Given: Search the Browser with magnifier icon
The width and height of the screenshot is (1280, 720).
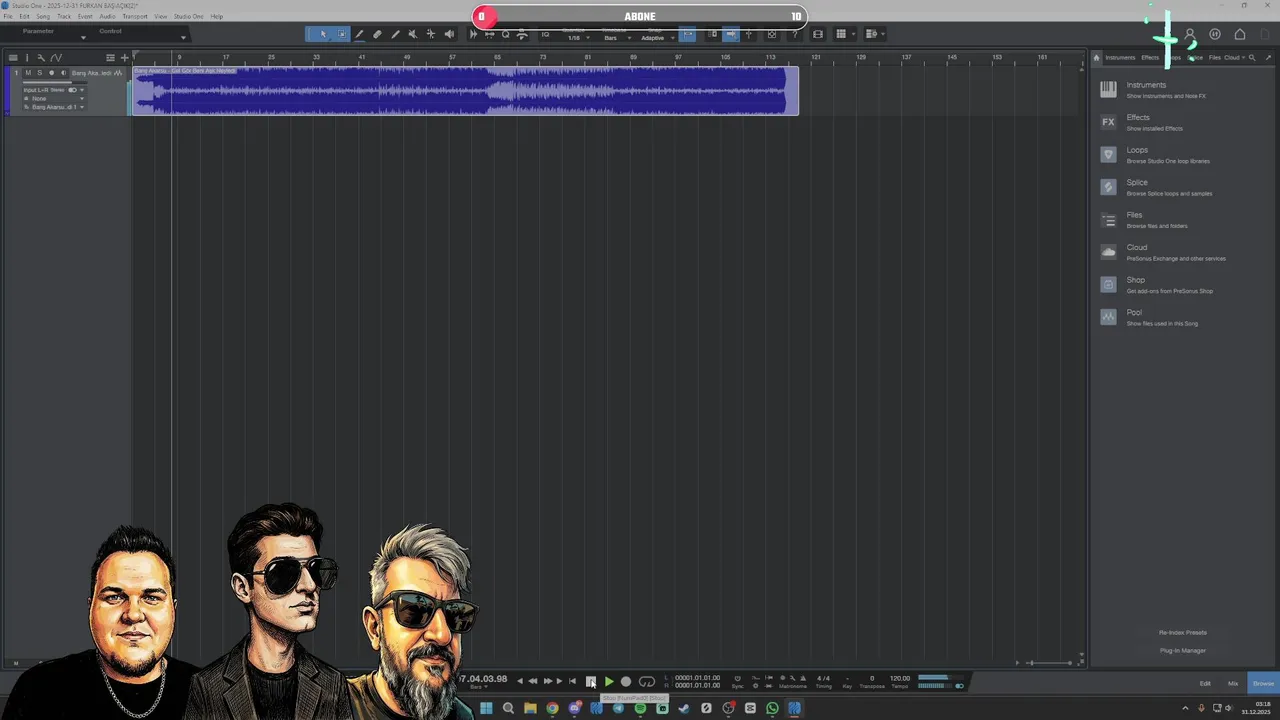Looking at the screenshot, I should (x=1252, y=57).
